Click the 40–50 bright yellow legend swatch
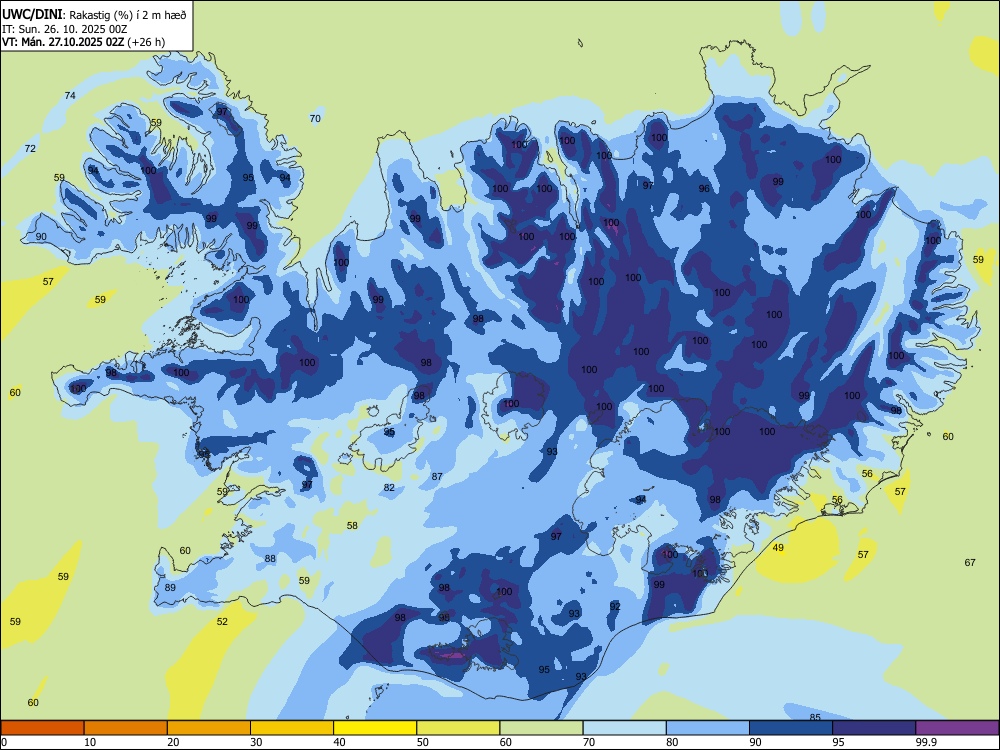The width and height of the screenshot is (1000, 750). pyautogui.click(x=375, y=728)
